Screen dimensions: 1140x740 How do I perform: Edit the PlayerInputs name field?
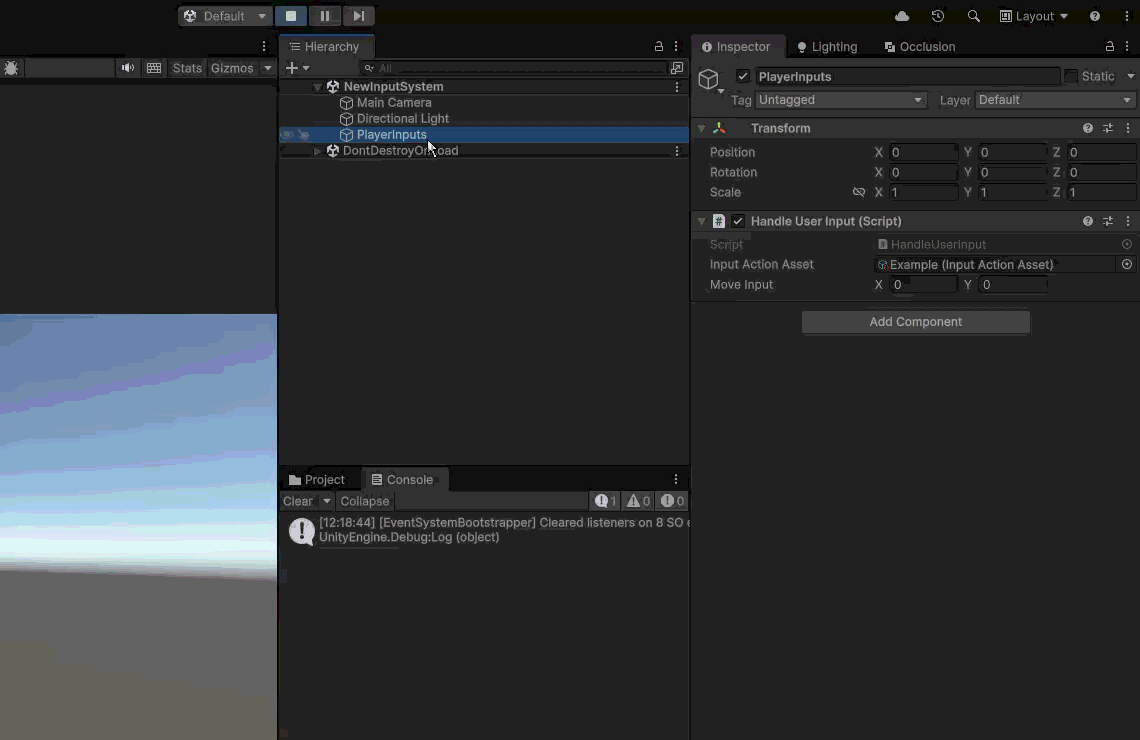[907, 76]
